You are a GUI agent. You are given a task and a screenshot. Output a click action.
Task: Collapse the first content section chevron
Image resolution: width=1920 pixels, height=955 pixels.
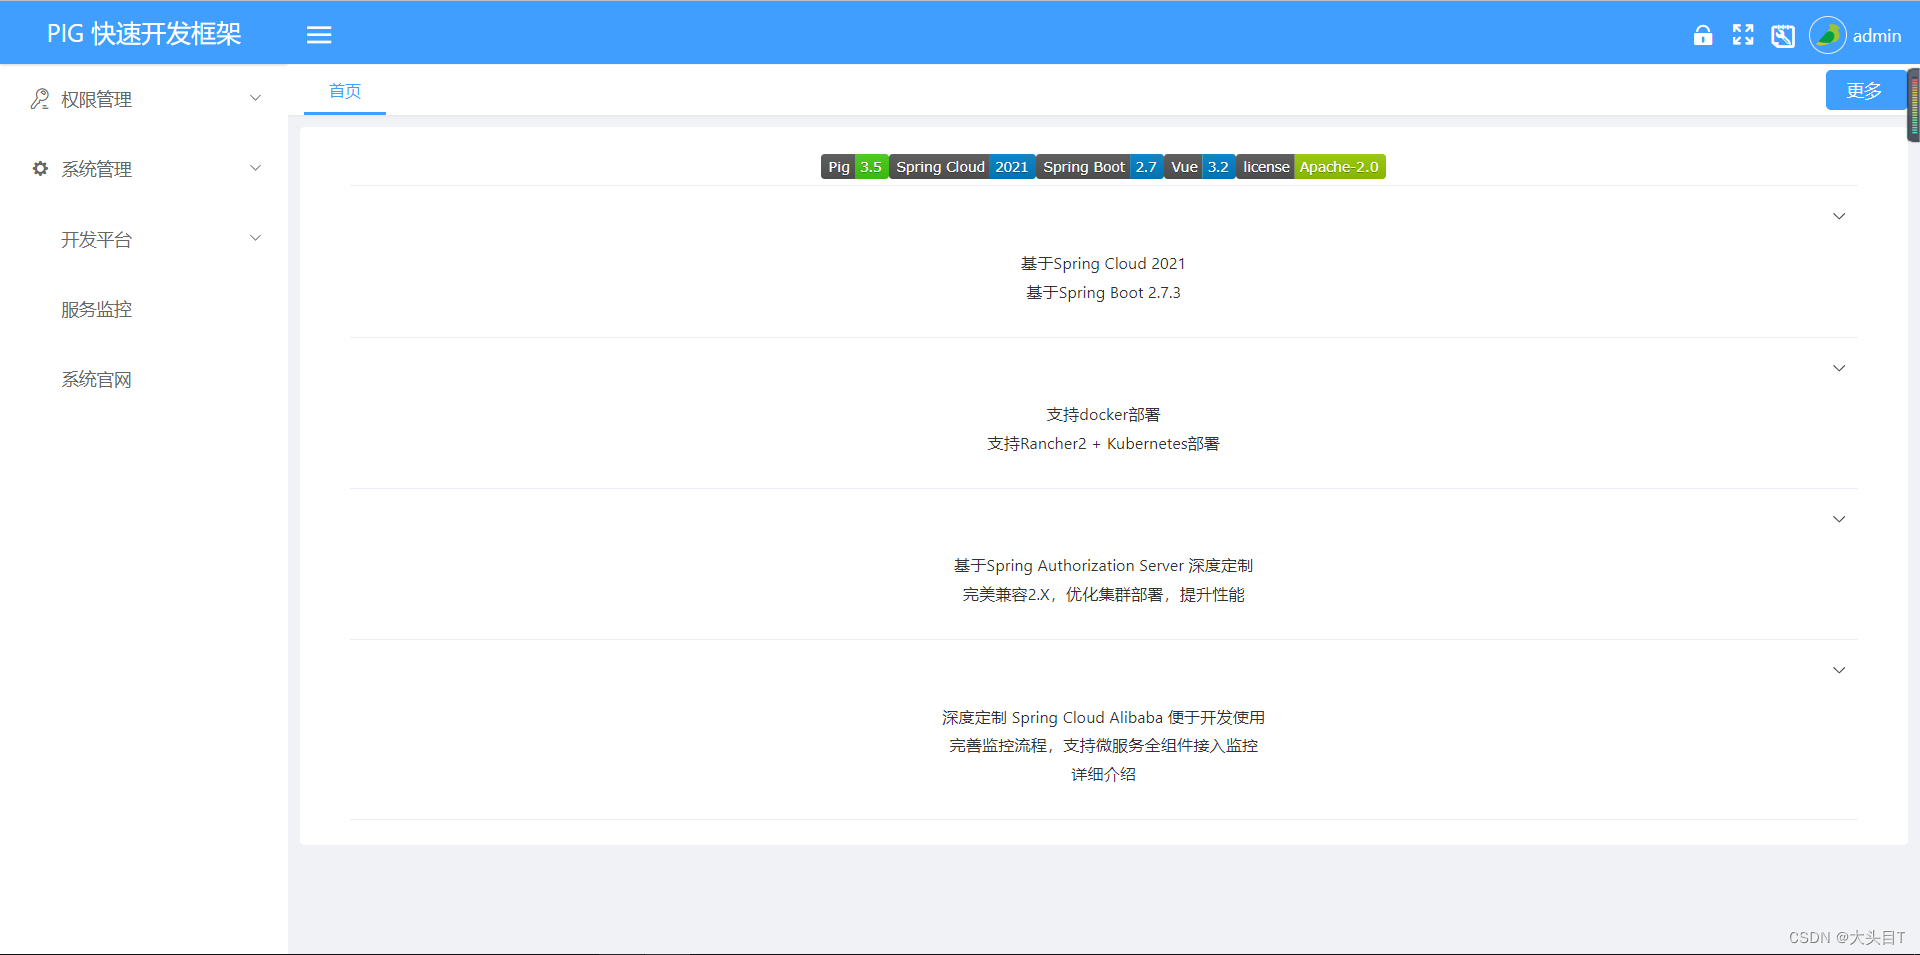point(1839,215)
